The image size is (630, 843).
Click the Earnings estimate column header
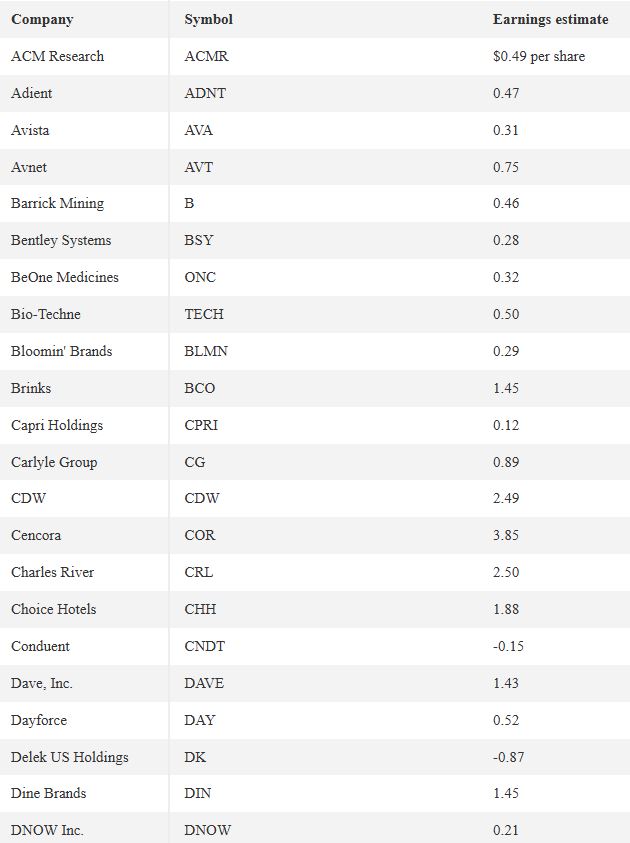(x=550, y=19)
